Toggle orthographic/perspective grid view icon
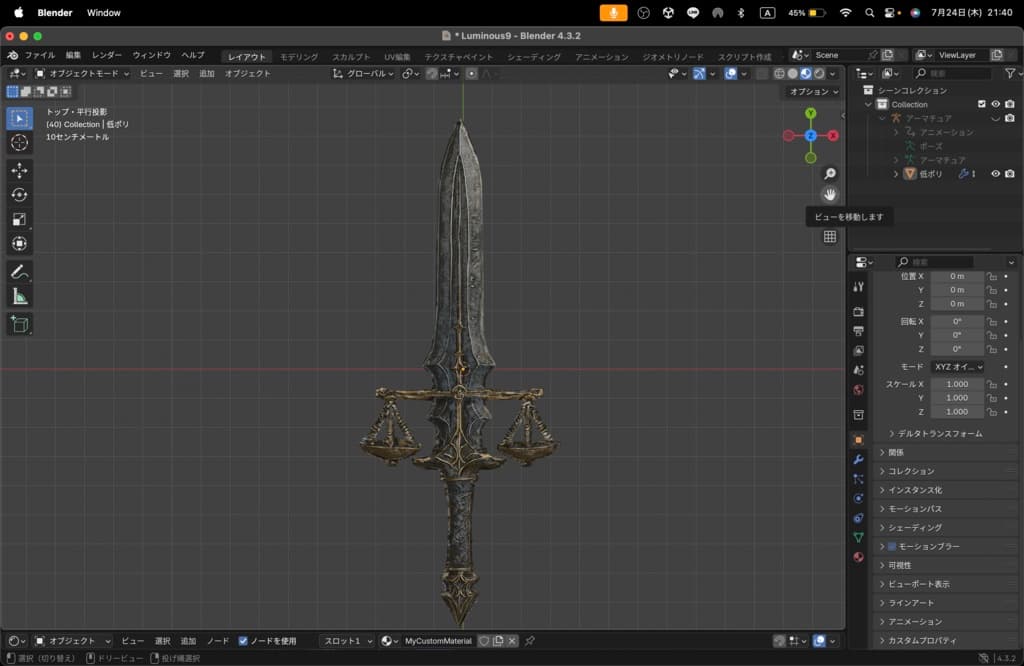 click(829, 237)
